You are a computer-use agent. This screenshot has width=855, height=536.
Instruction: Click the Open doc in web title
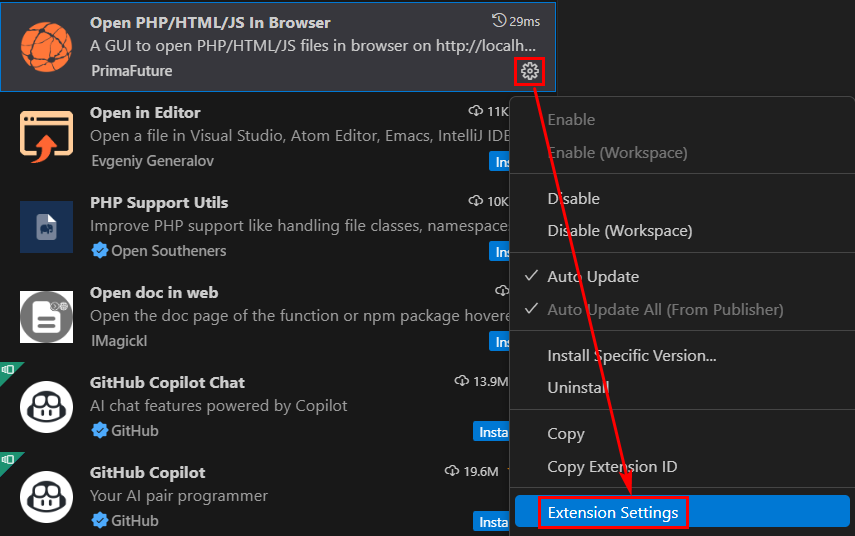tap(154, 292)
